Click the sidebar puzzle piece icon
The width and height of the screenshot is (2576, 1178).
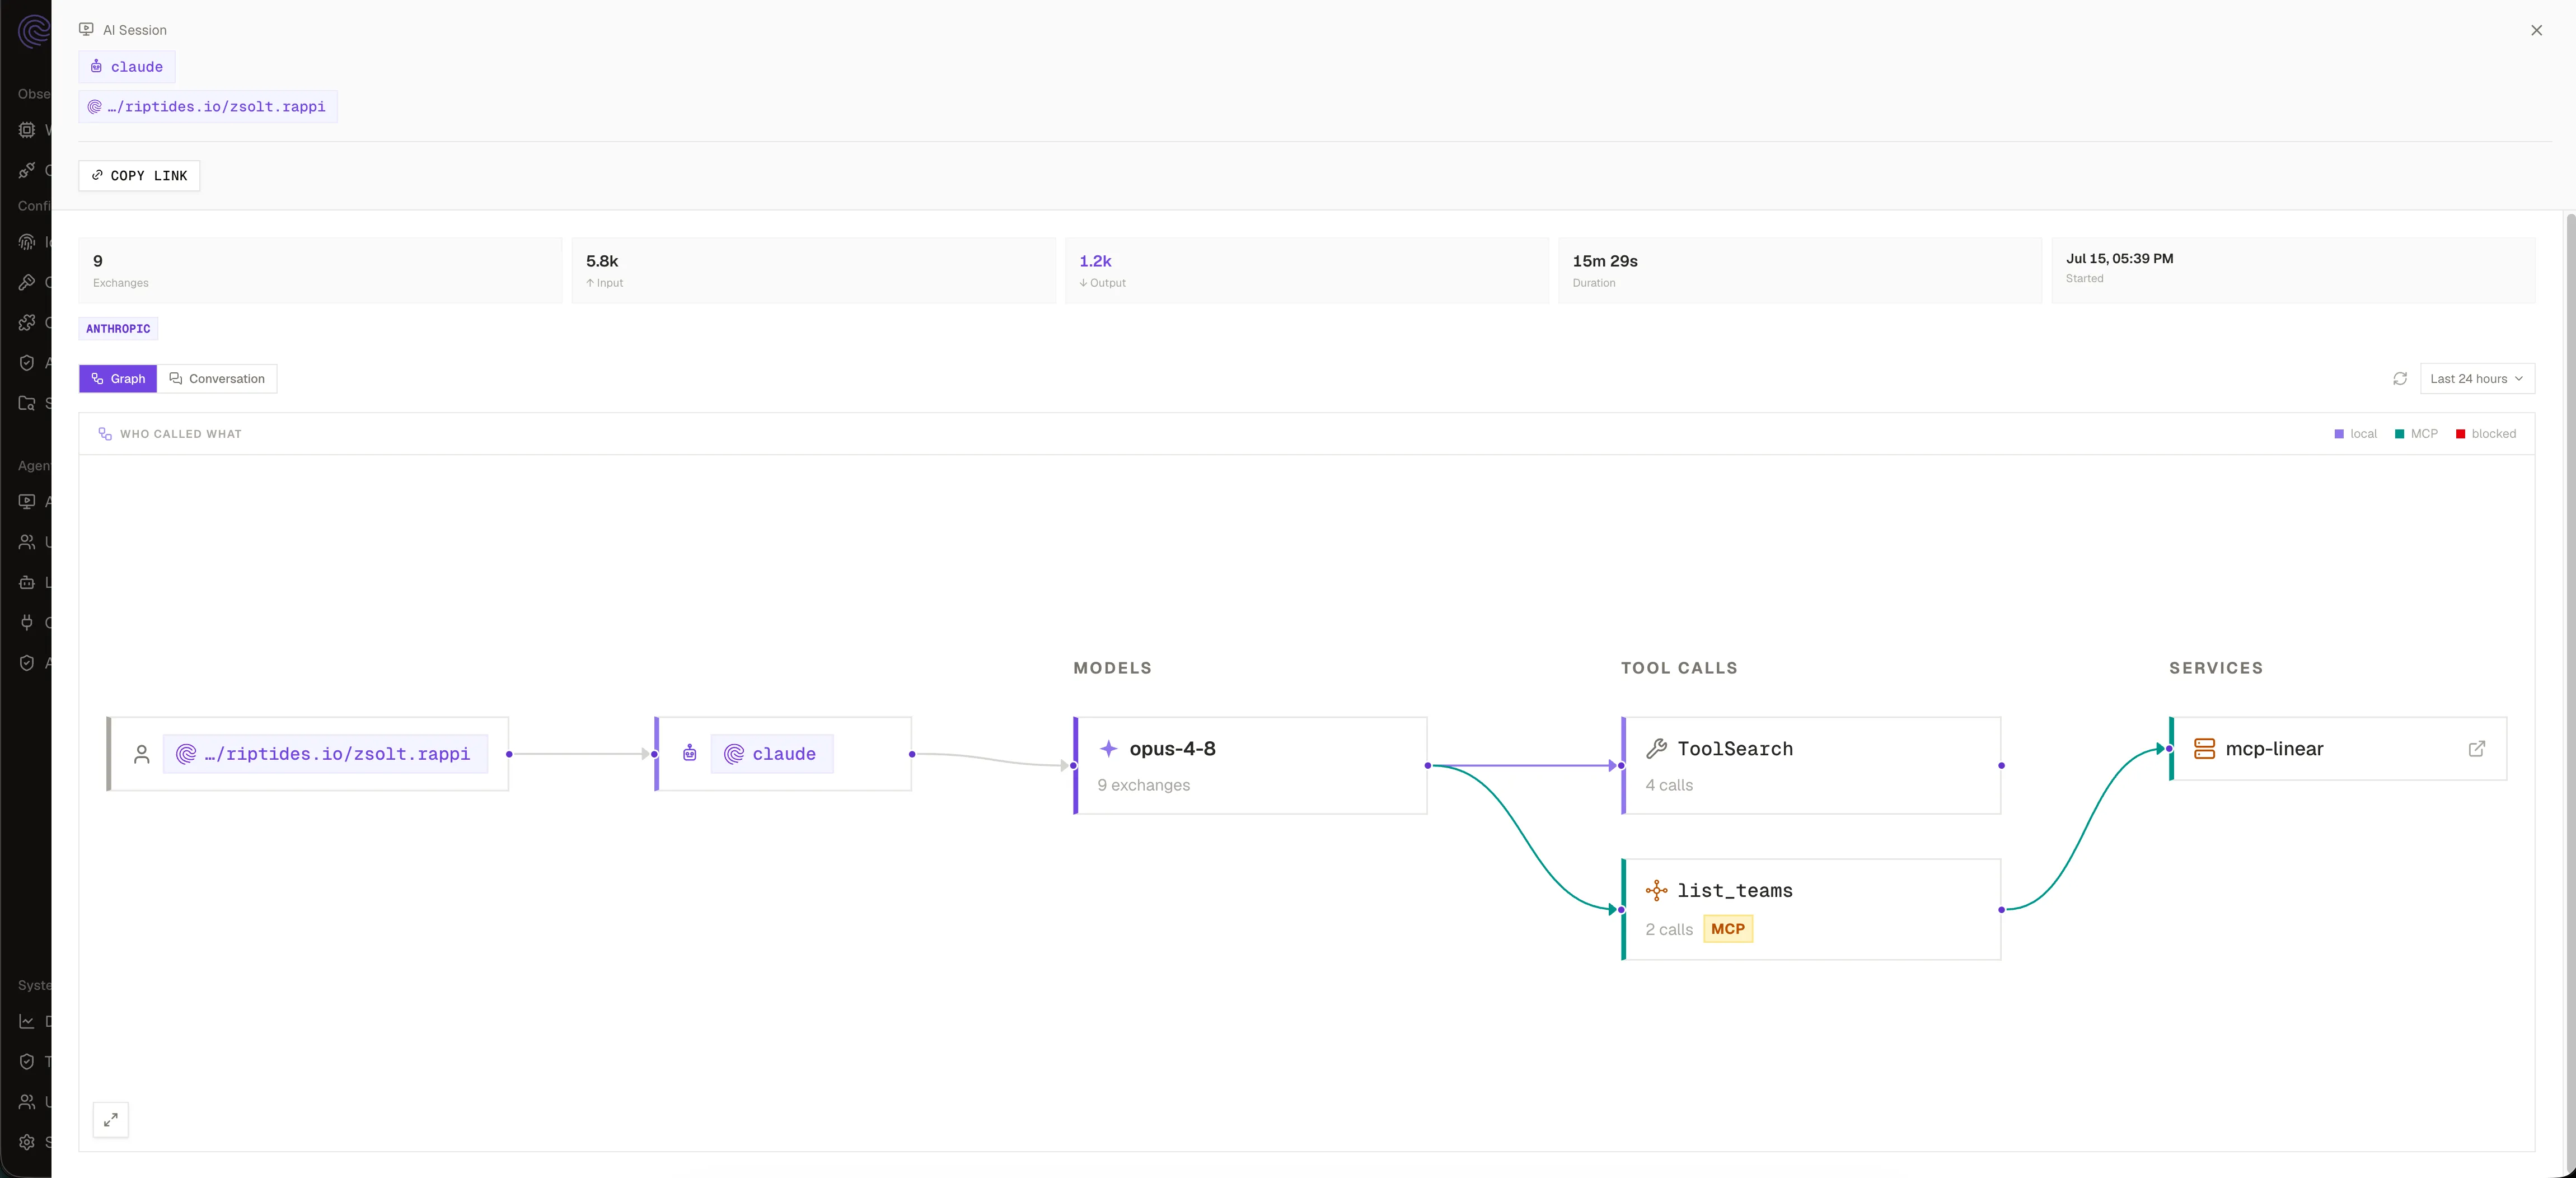pos(27,322)
